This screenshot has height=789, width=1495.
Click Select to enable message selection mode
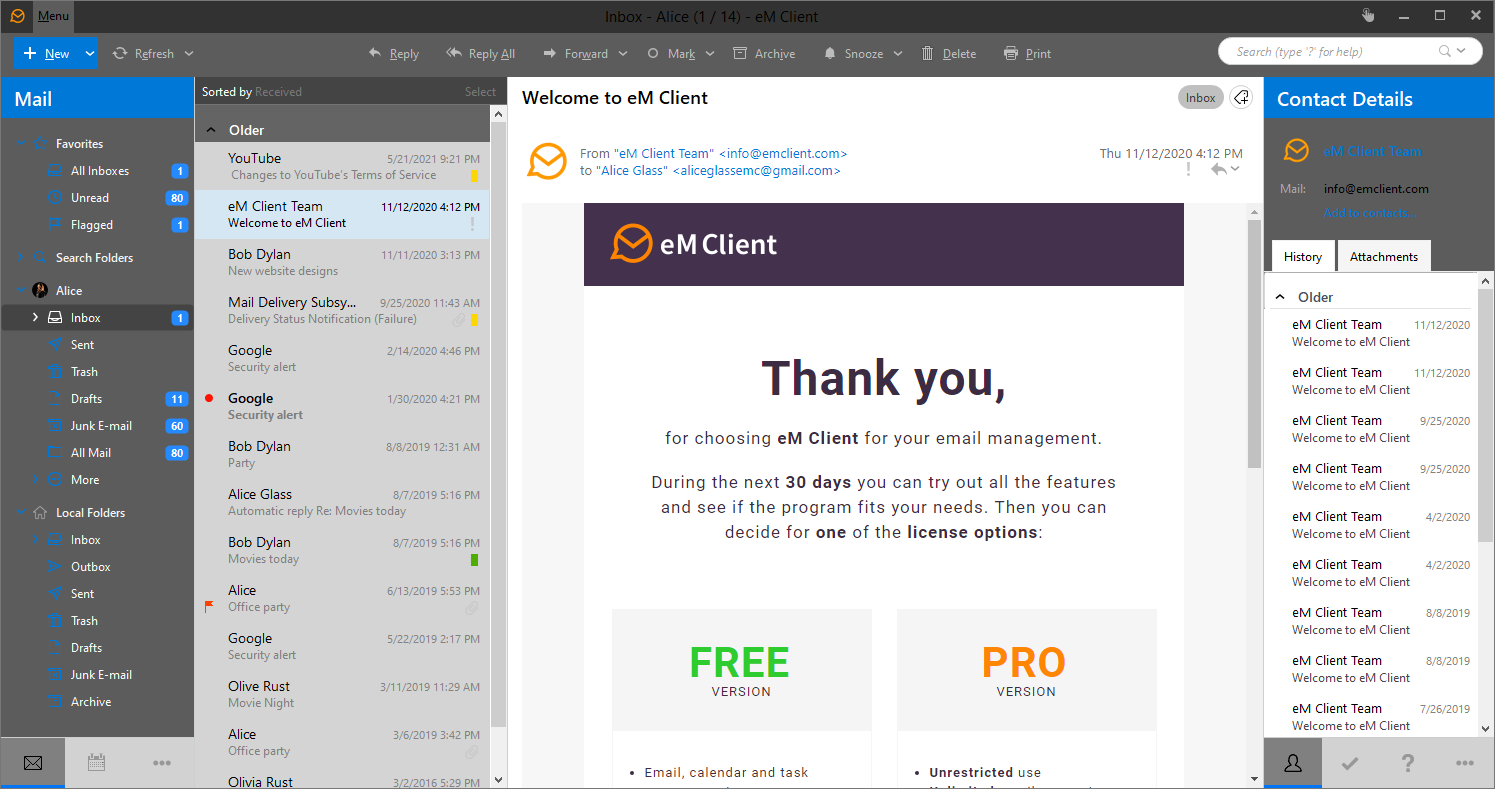tap(480, 91)
